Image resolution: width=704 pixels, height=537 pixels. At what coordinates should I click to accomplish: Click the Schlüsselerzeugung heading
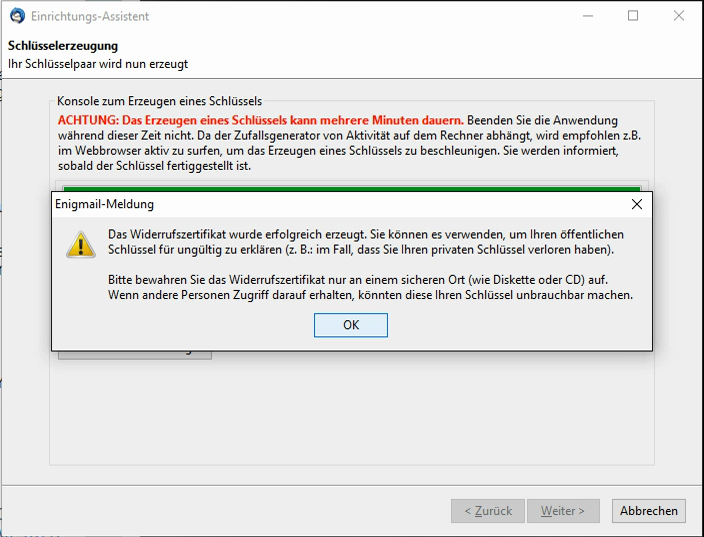pyautogui.click(x=63, y=46)
